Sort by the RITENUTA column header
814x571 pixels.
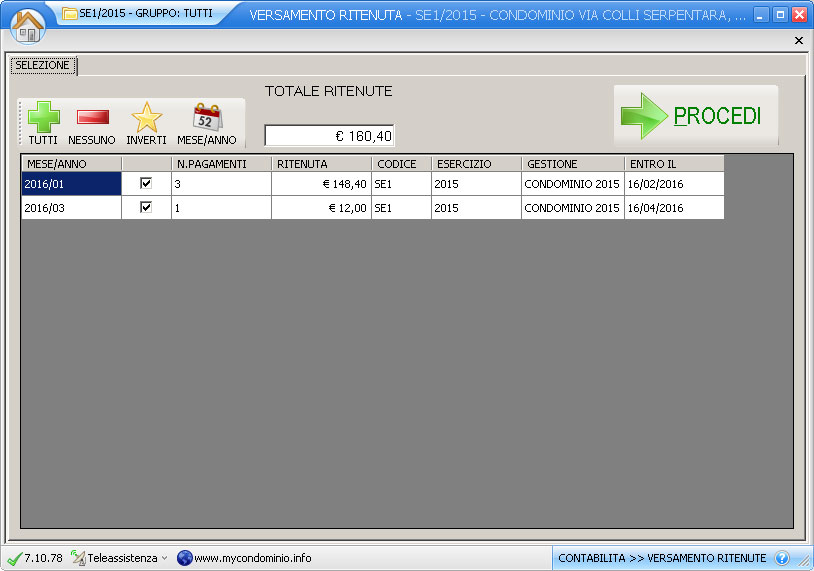click(321, 163)
